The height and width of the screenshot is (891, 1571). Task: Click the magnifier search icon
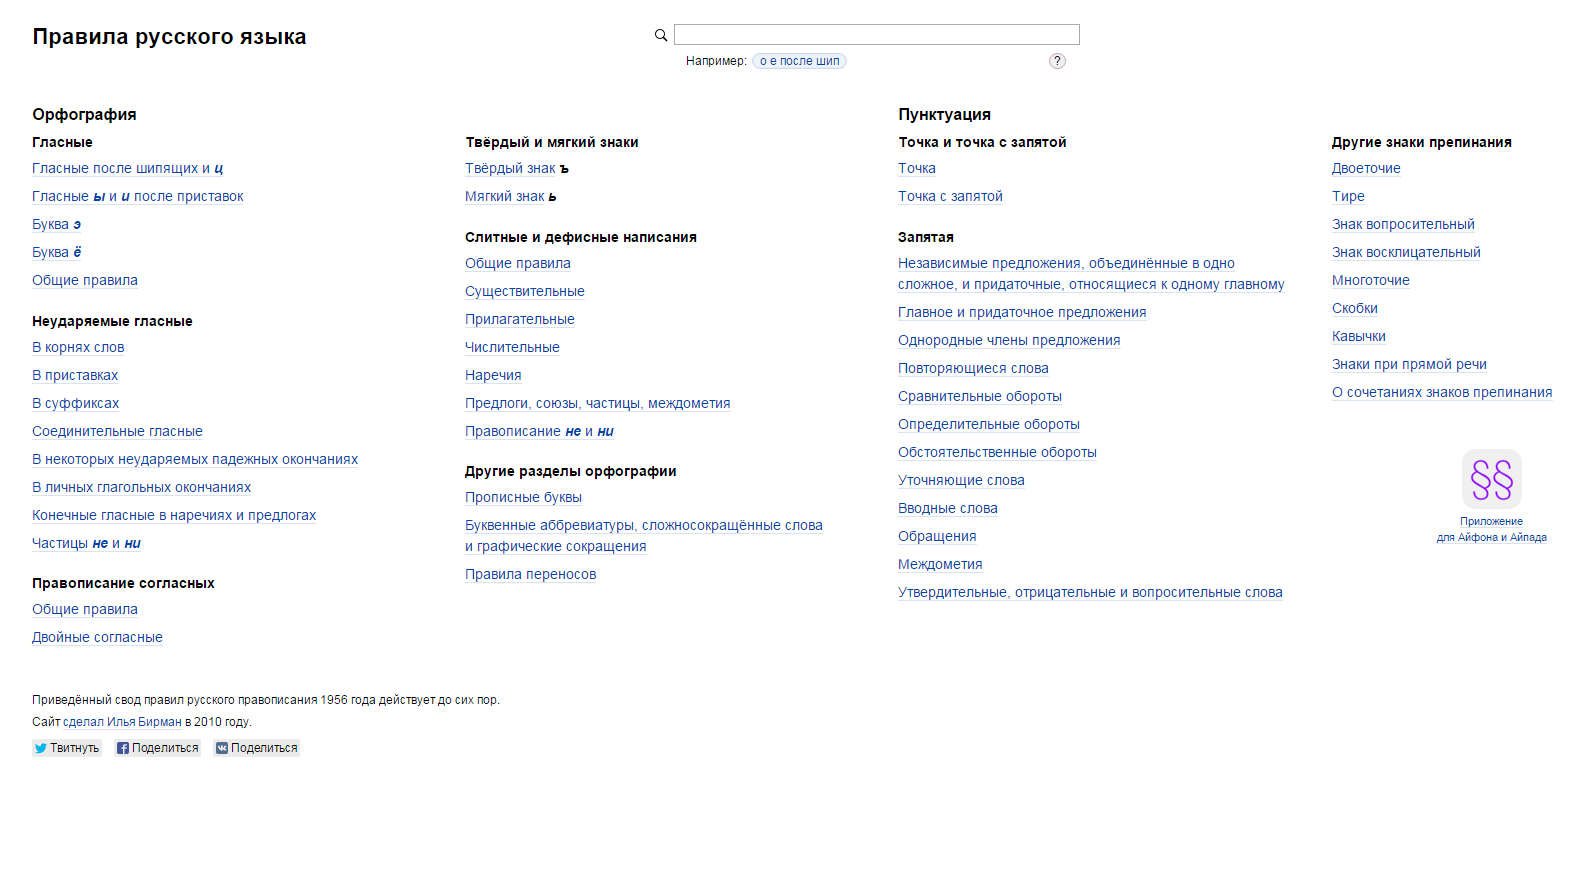click(x=661, y=35)
